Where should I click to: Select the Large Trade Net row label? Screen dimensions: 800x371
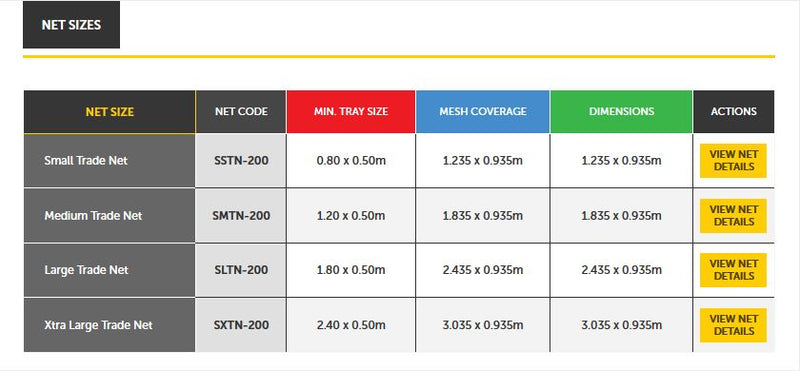86,270
